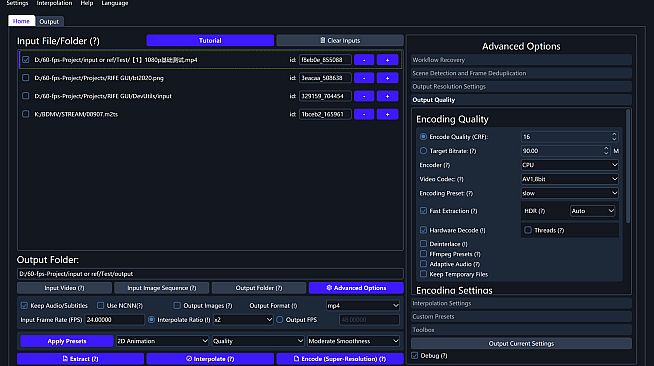Expand Output Resolution Settings section
This screenshot has height=366, width=654.
coord(521,86)
